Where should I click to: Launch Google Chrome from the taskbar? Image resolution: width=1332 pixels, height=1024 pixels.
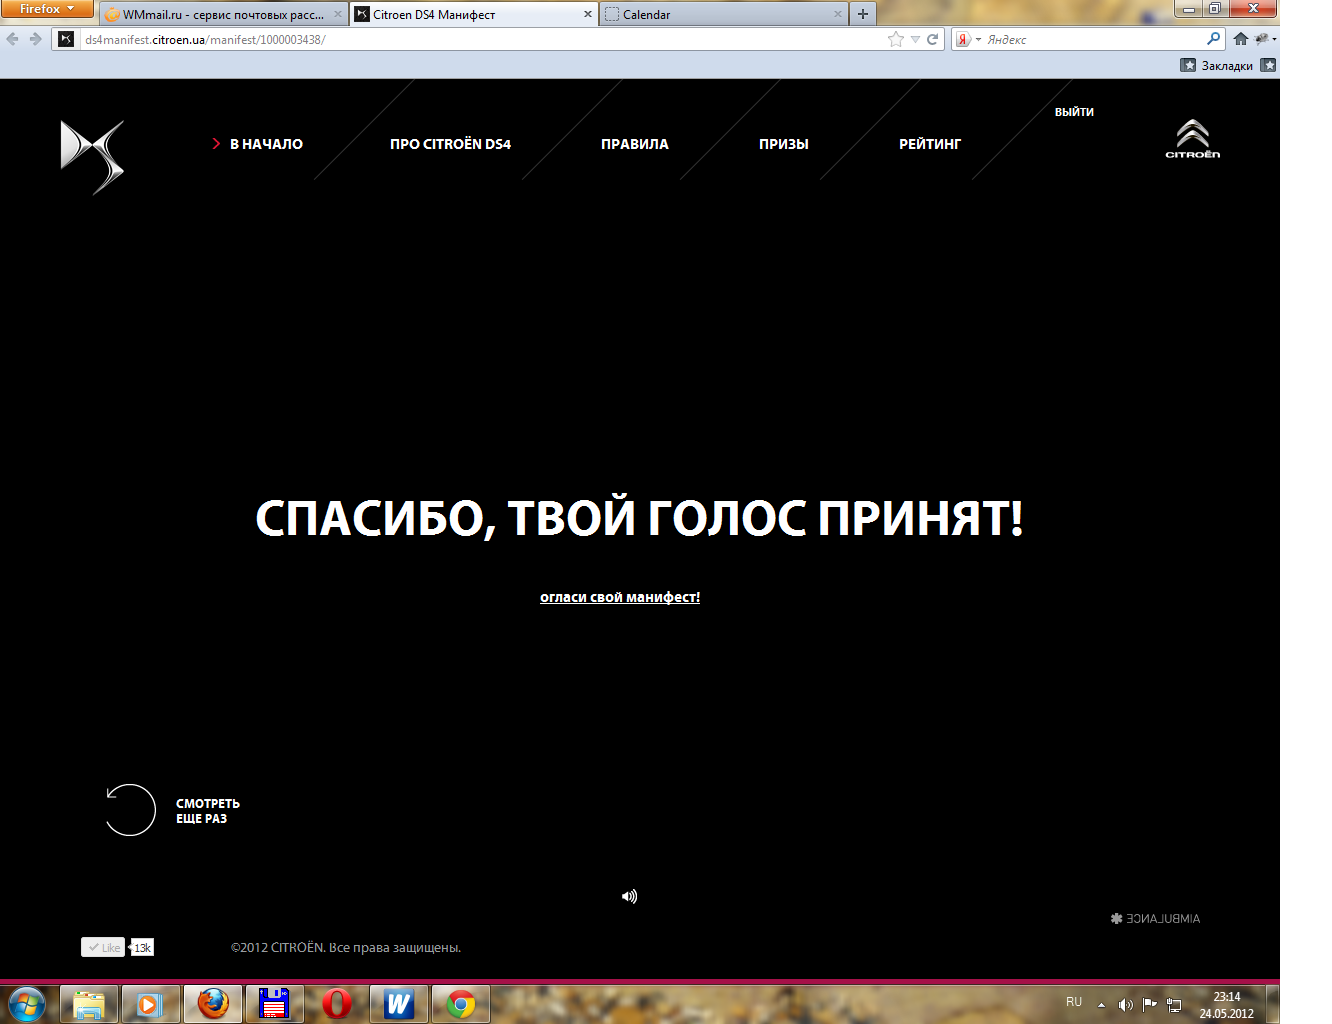[461, 1004]
